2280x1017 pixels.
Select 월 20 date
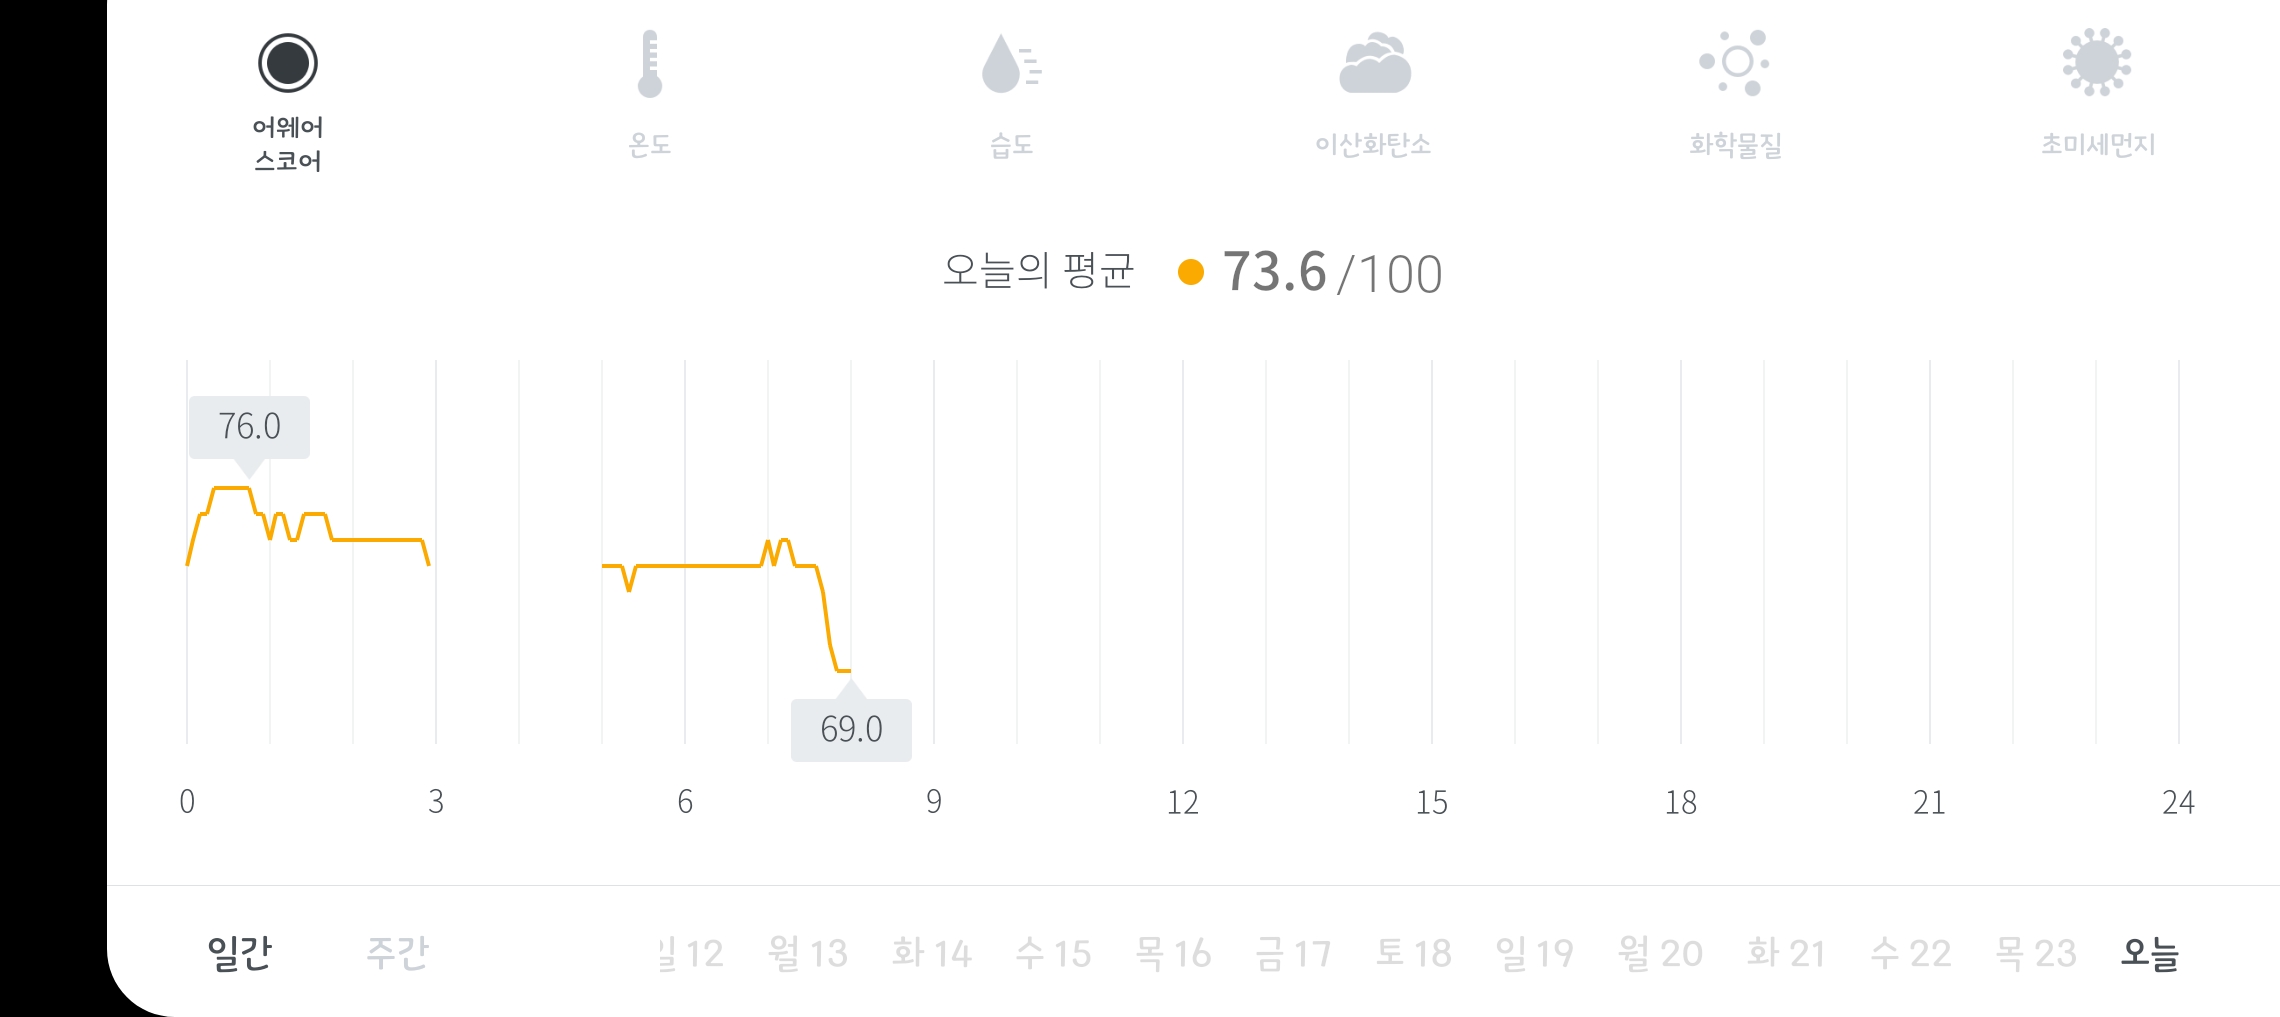click(1660, 953)
